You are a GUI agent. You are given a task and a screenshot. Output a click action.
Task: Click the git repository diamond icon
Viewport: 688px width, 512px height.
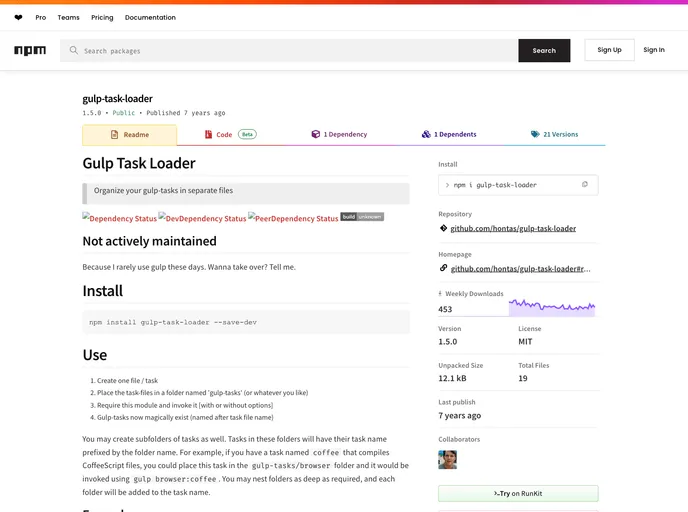tap(443, 228)
